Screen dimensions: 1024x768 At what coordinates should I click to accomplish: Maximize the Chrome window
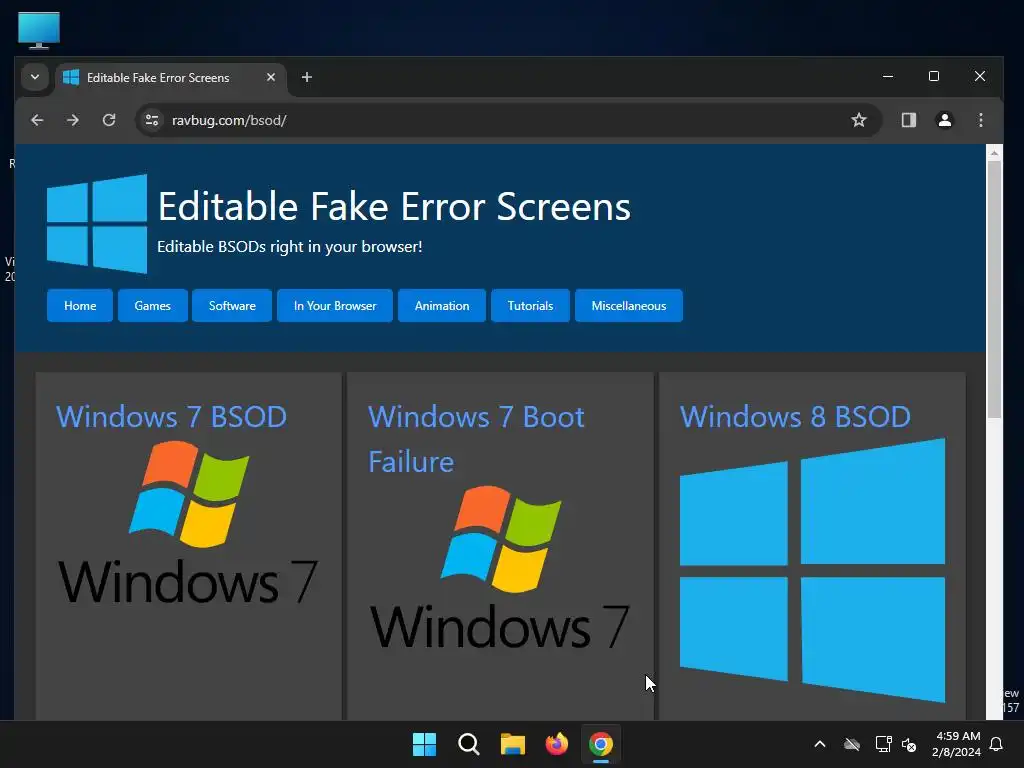[934, 76]
